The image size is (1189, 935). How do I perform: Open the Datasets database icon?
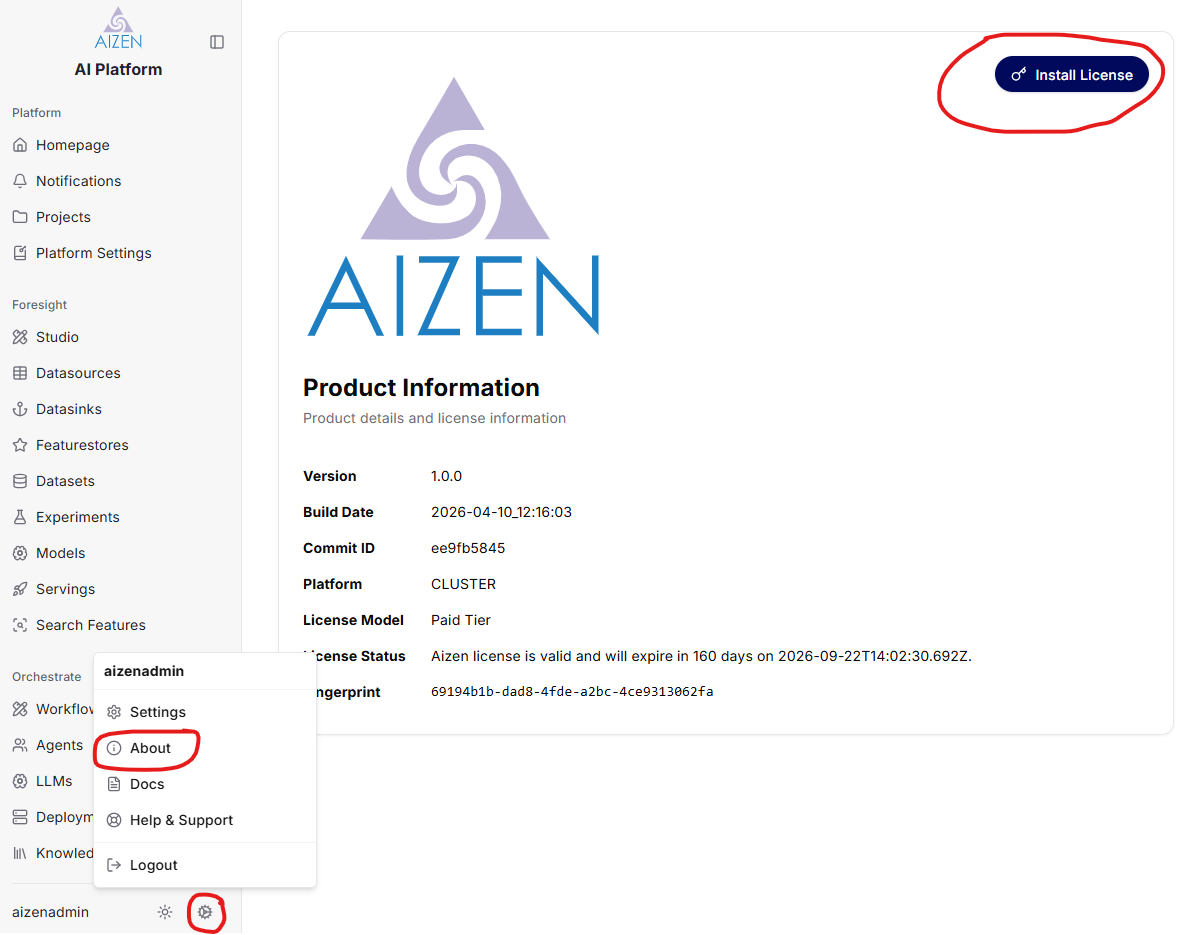[20, 481]
